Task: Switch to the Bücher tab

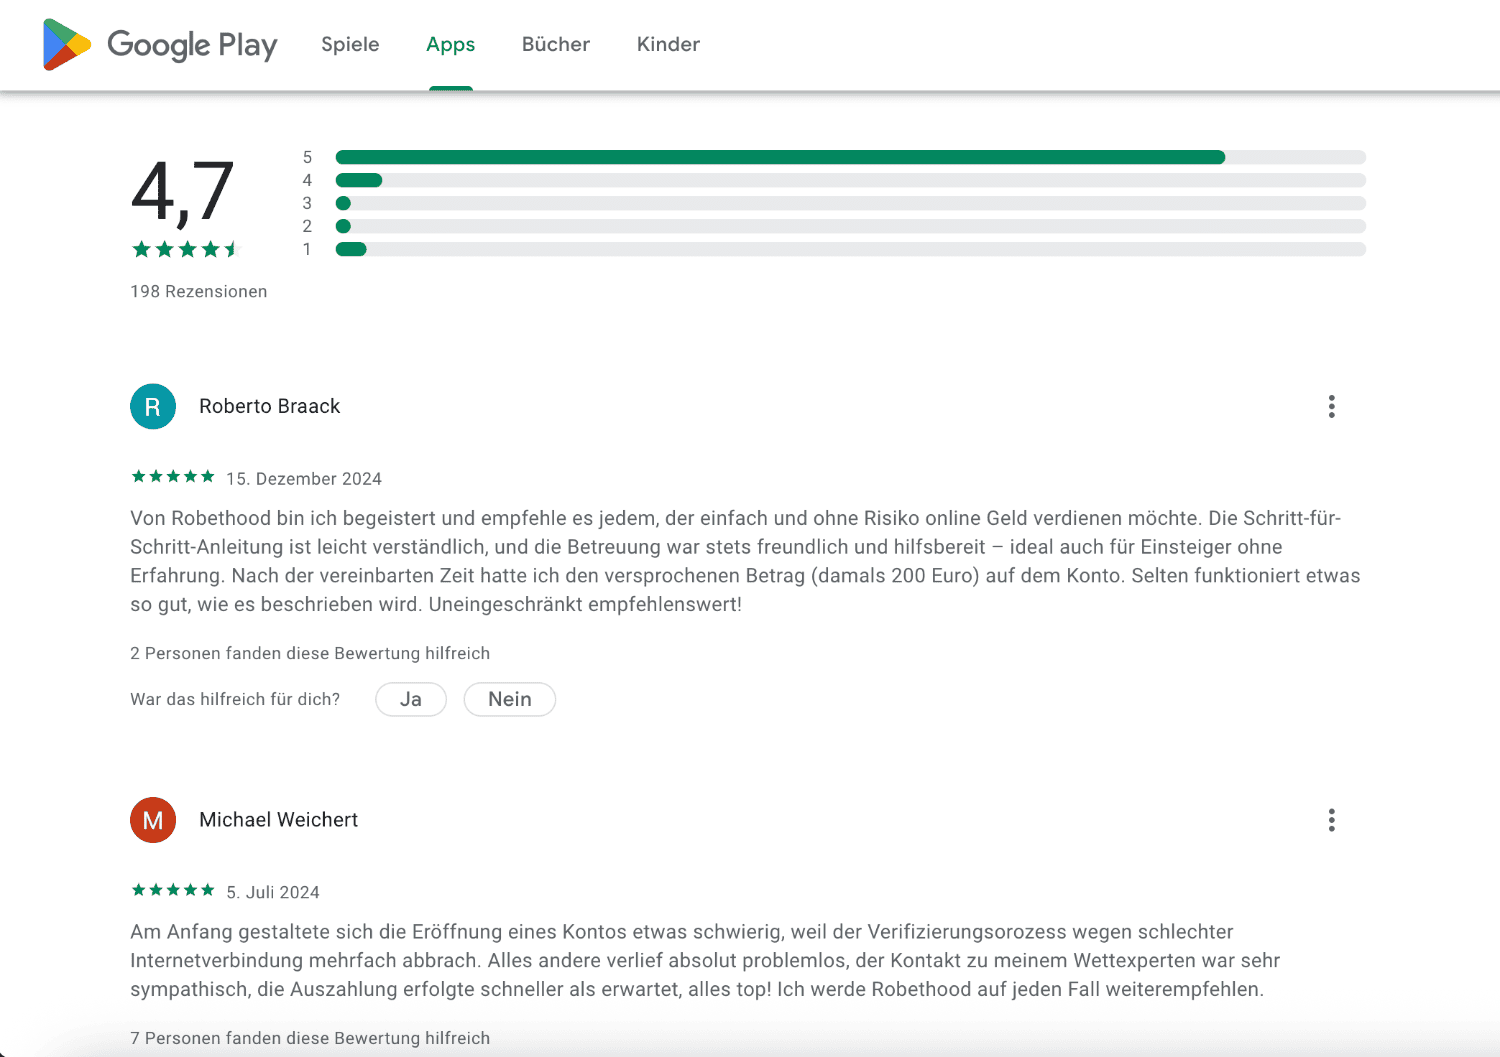Action: click(x=556, y=44)
